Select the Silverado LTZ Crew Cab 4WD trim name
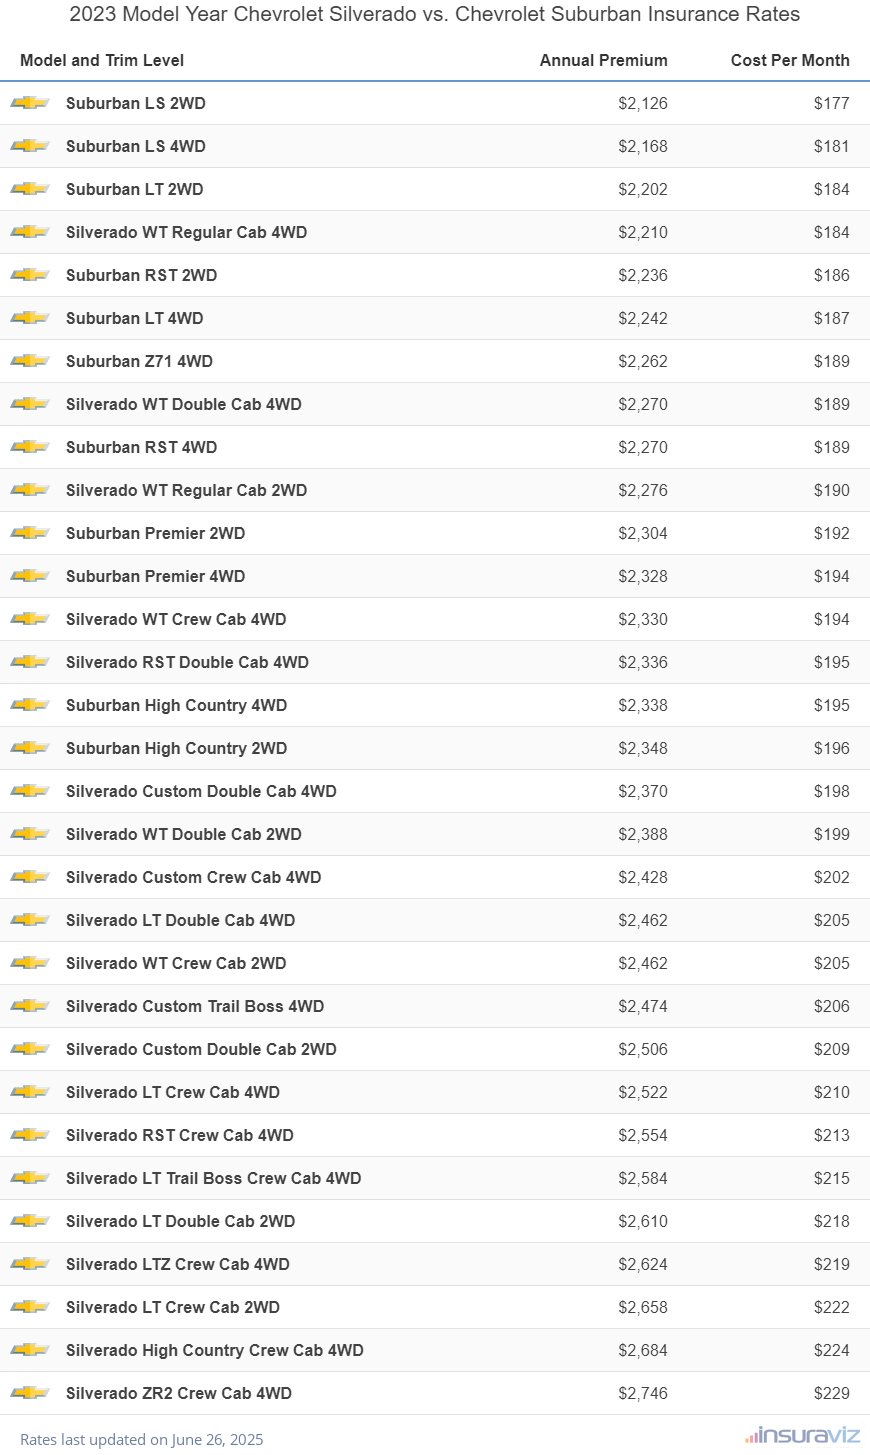Image resolution: width=870 pixels, height=1455 pixels. (178, 1264)
